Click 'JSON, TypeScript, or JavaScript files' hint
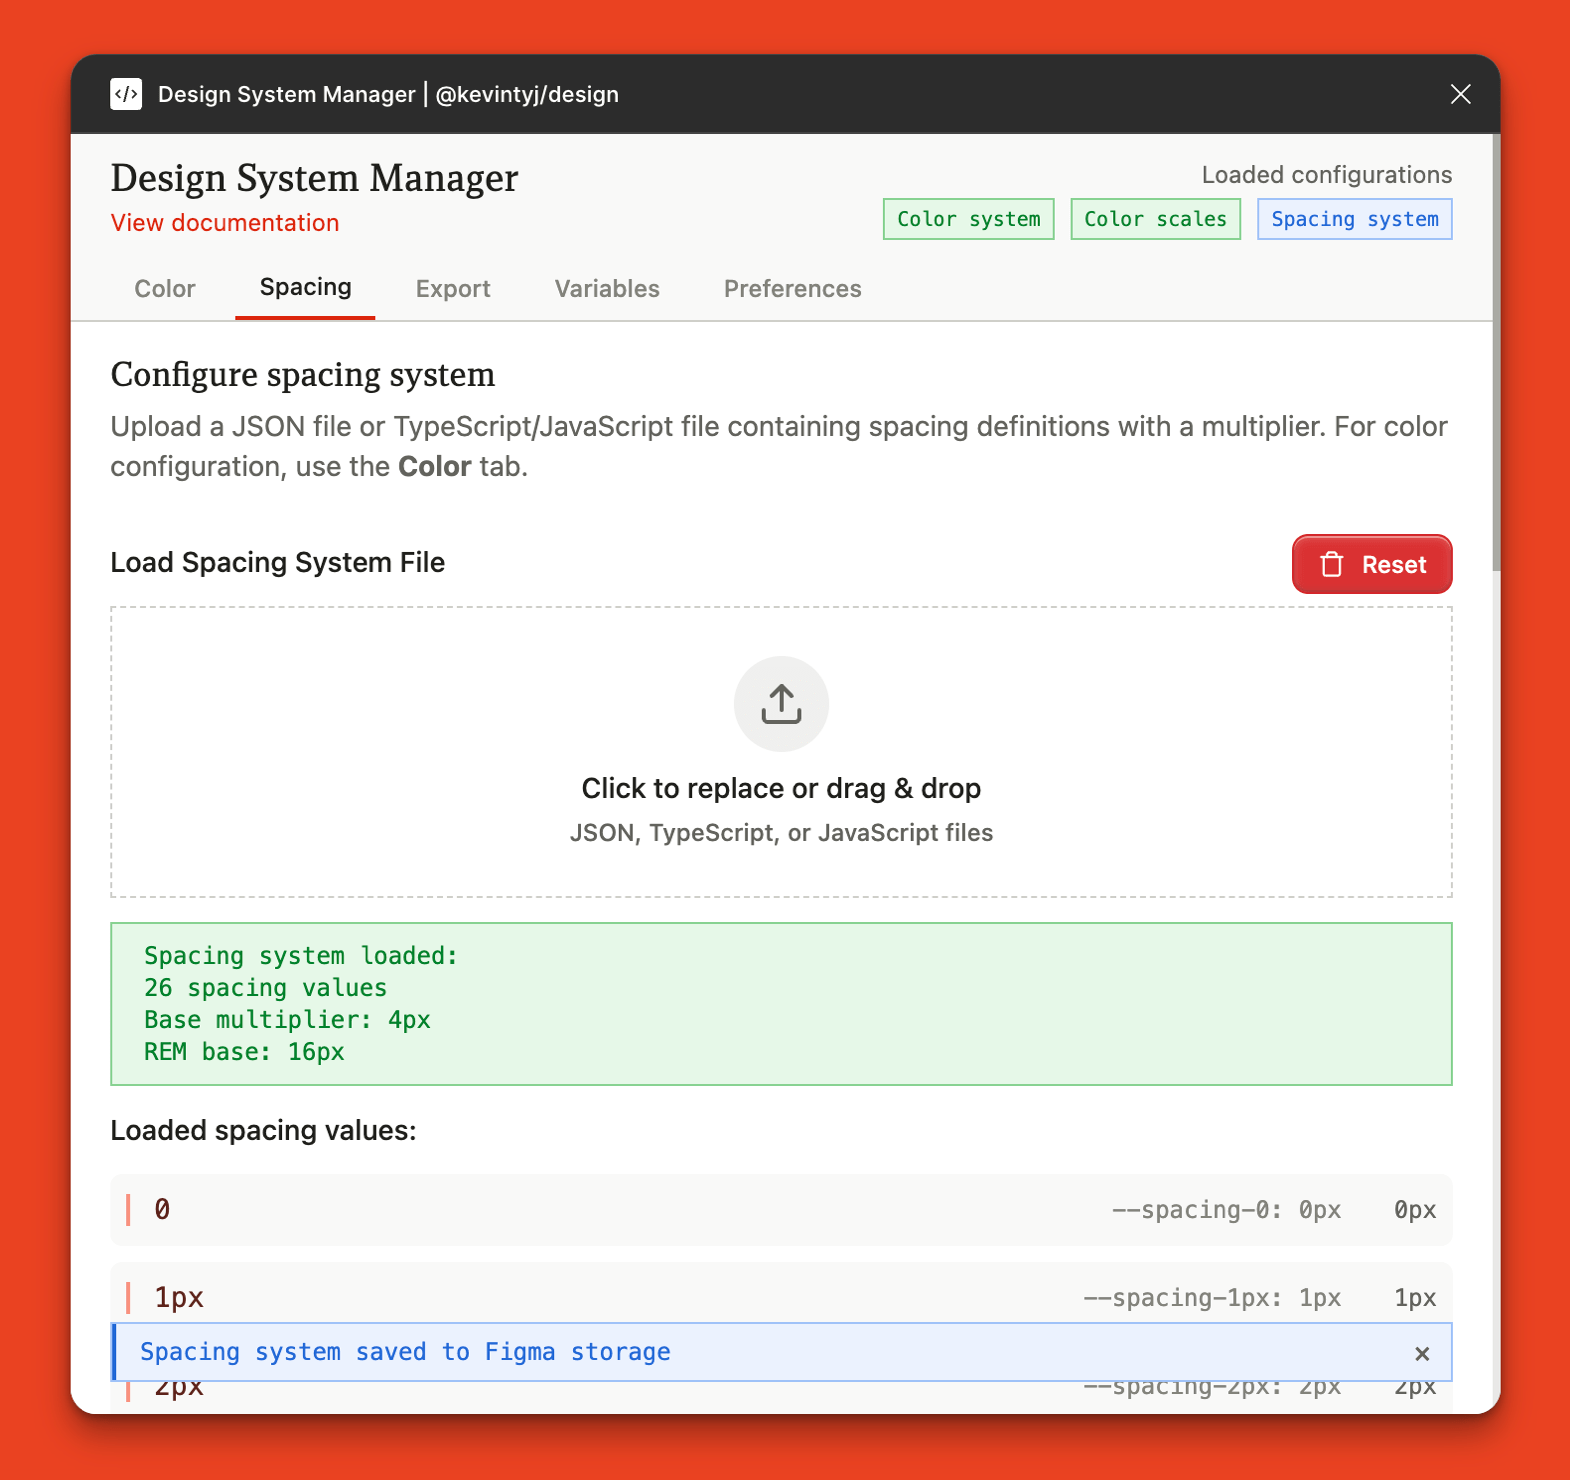Screen dimensions: 1570x1480 [x=781, y=833]
